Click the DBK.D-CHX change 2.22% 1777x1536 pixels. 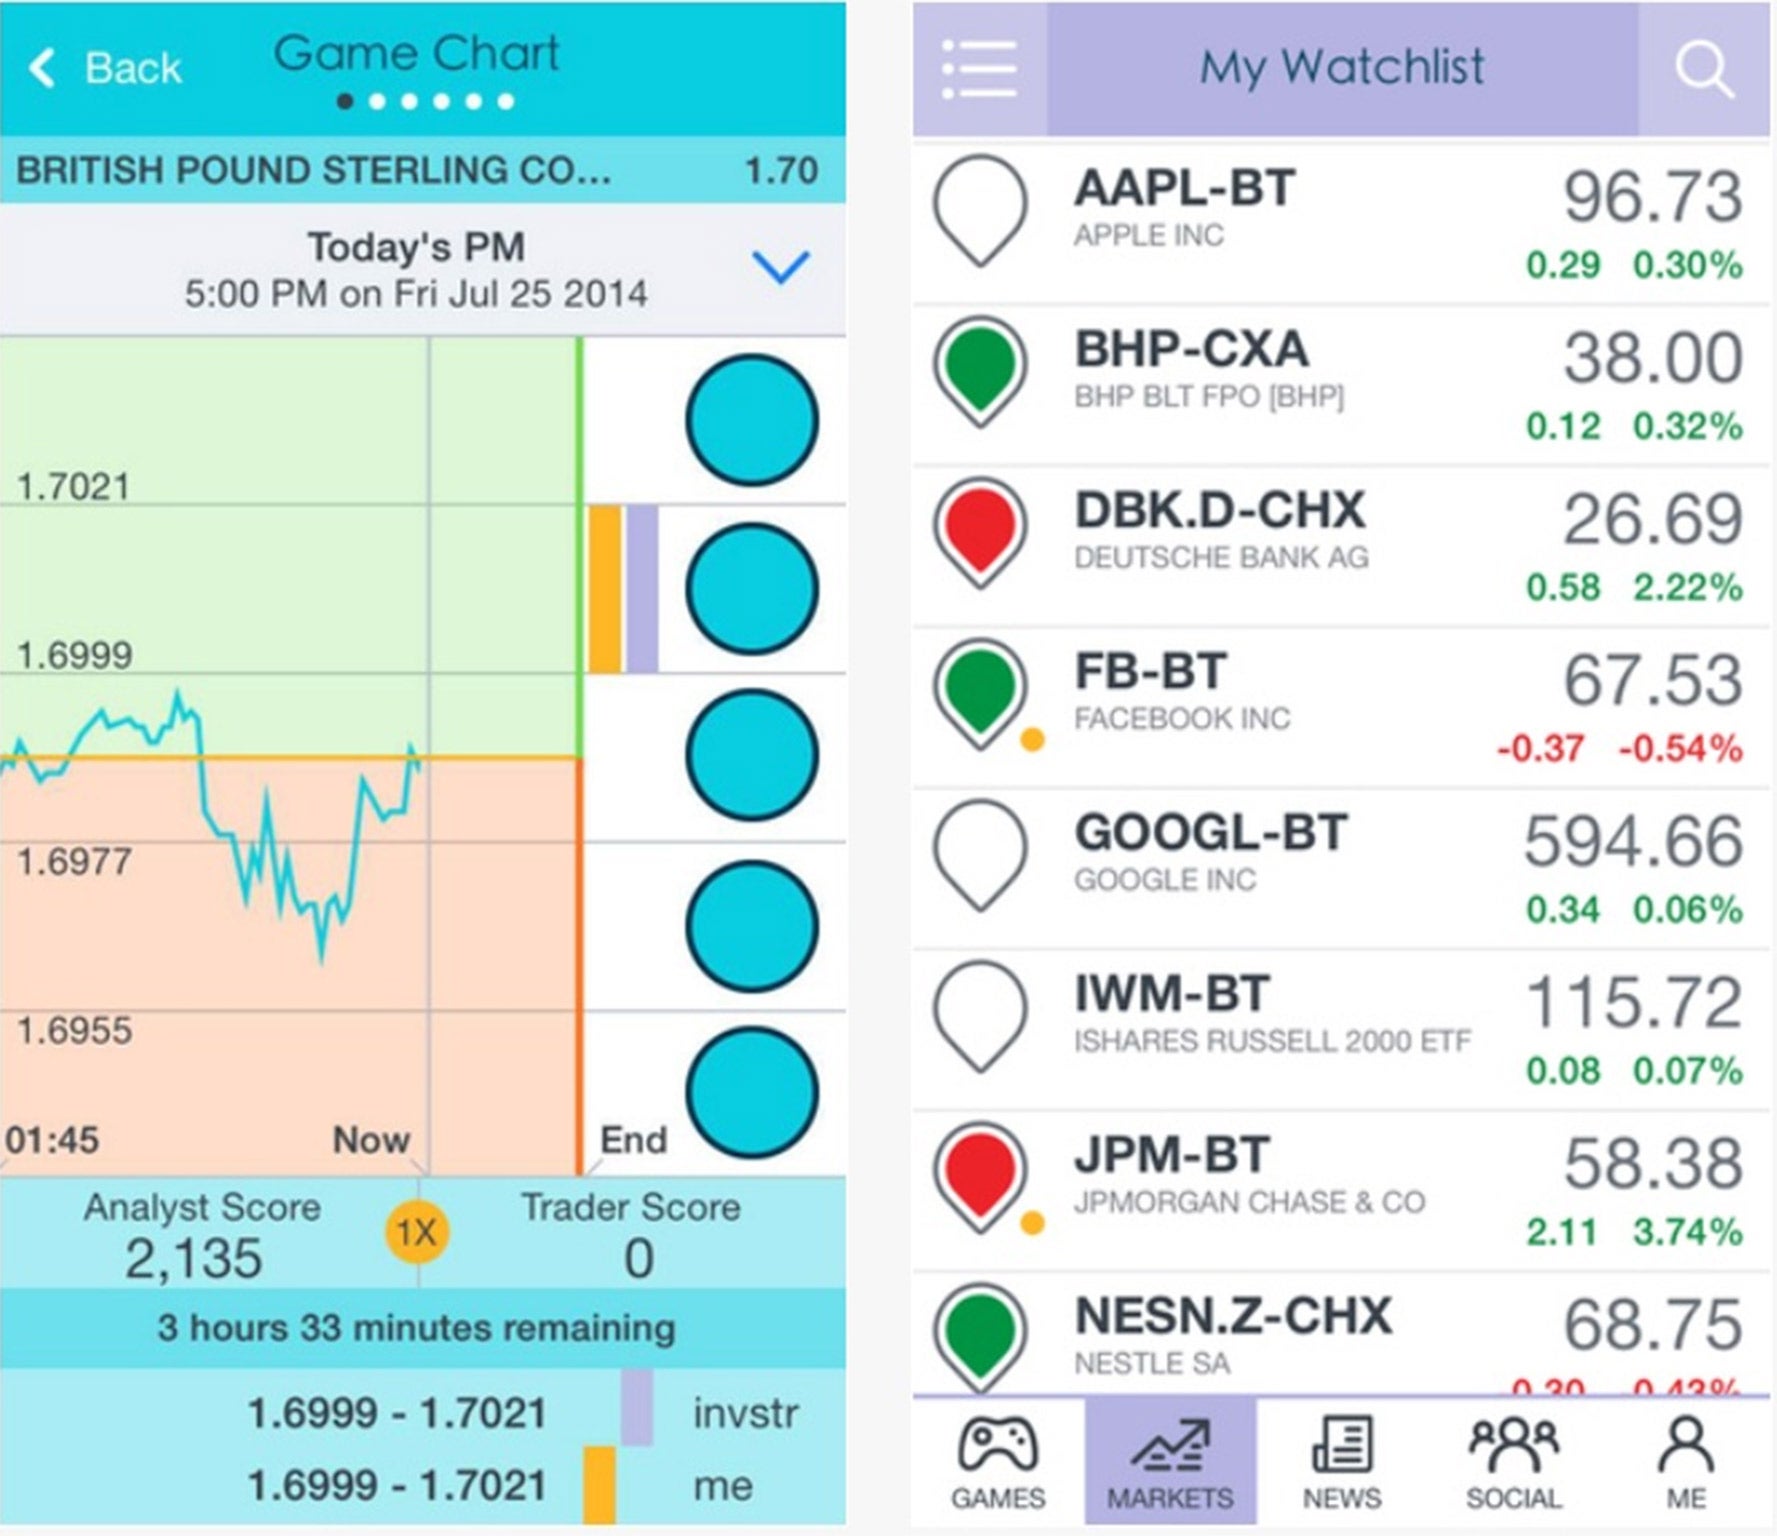1688,587
